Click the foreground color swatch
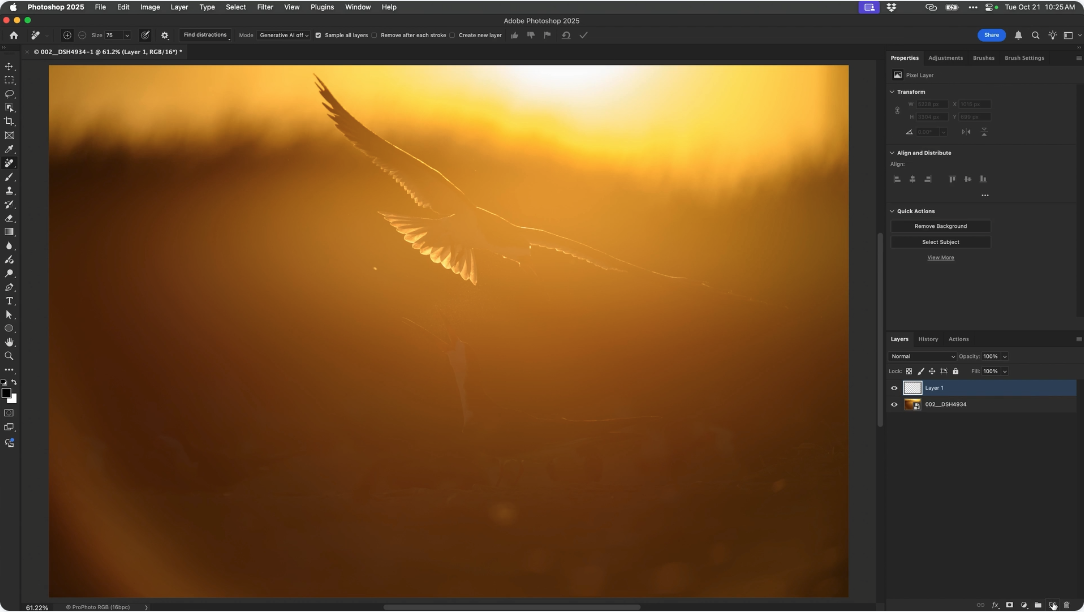 6,393
